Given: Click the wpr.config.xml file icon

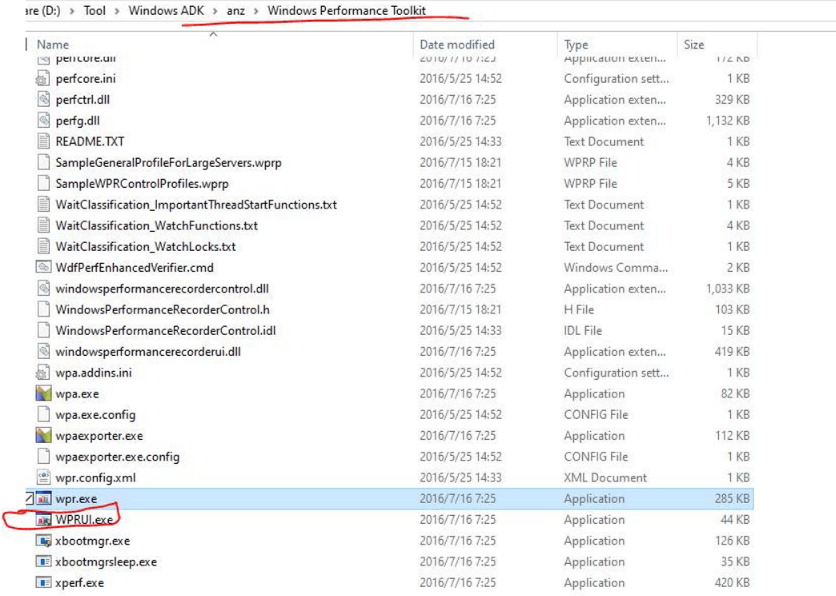Looking at the screenshot, I should click(43, 478).
